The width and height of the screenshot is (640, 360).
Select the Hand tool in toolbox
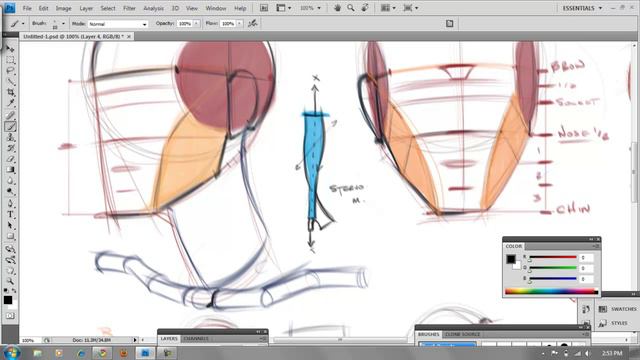click(10, 270)
